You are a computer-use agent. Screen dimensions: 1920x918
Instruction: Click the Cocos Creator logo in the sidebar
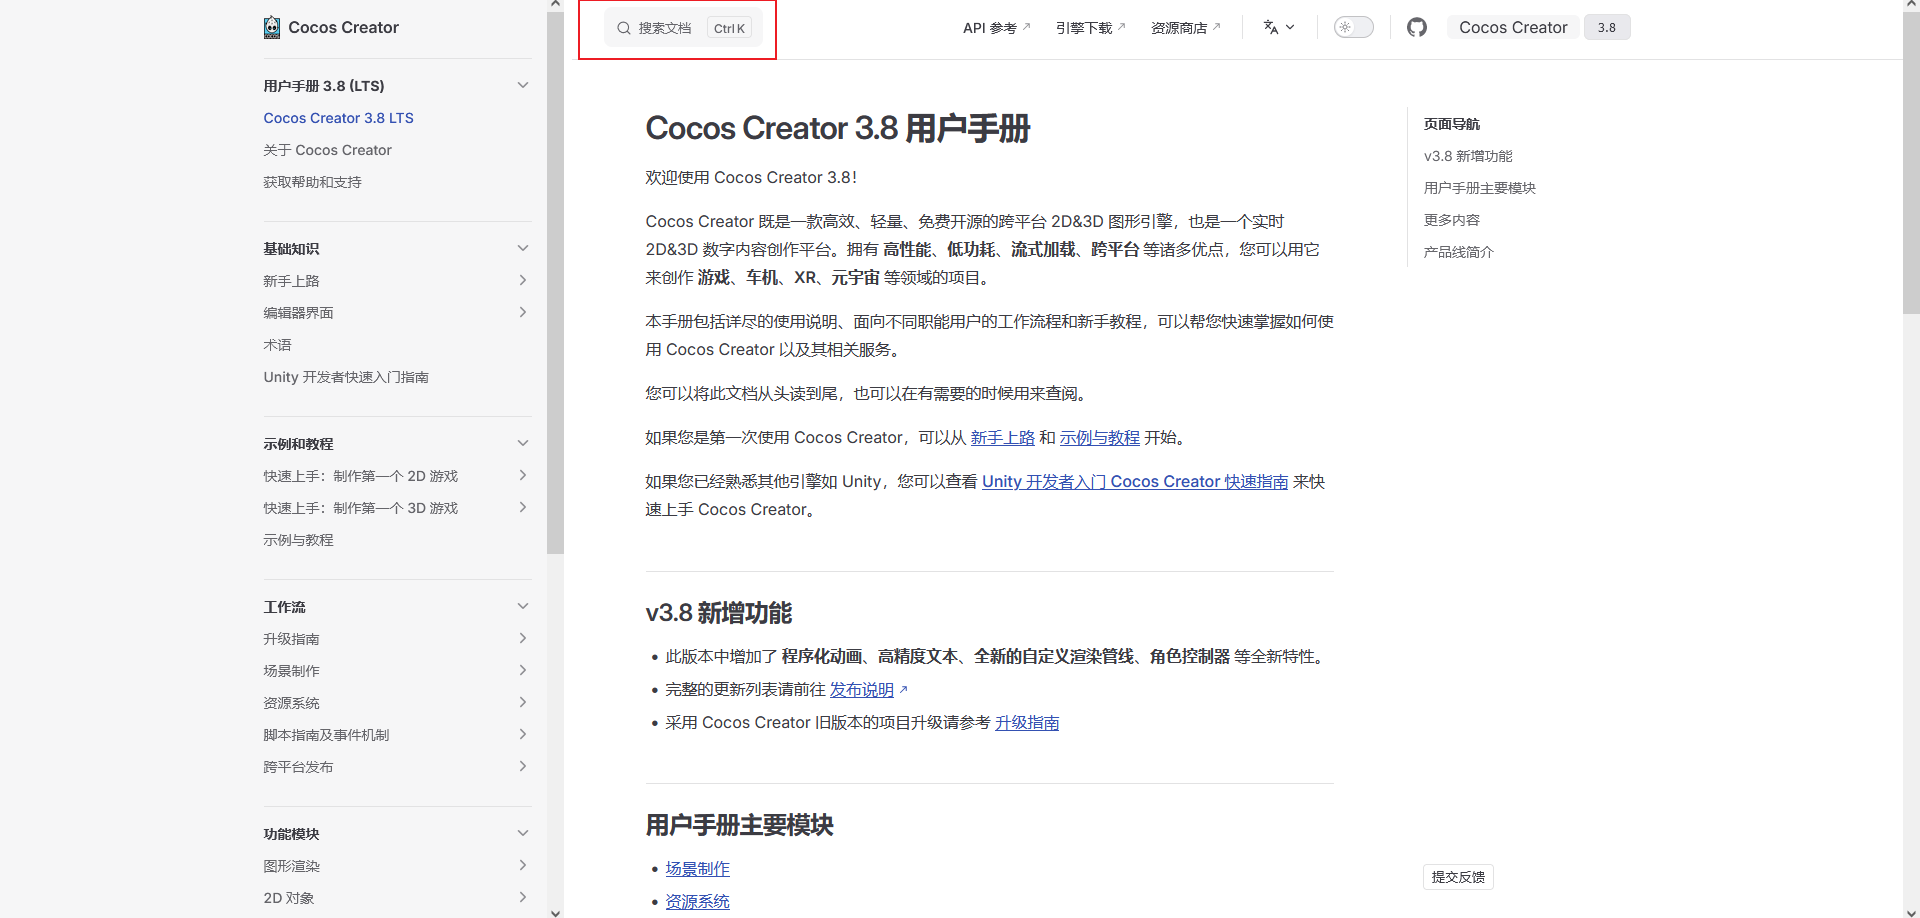[x=271, y=27]
